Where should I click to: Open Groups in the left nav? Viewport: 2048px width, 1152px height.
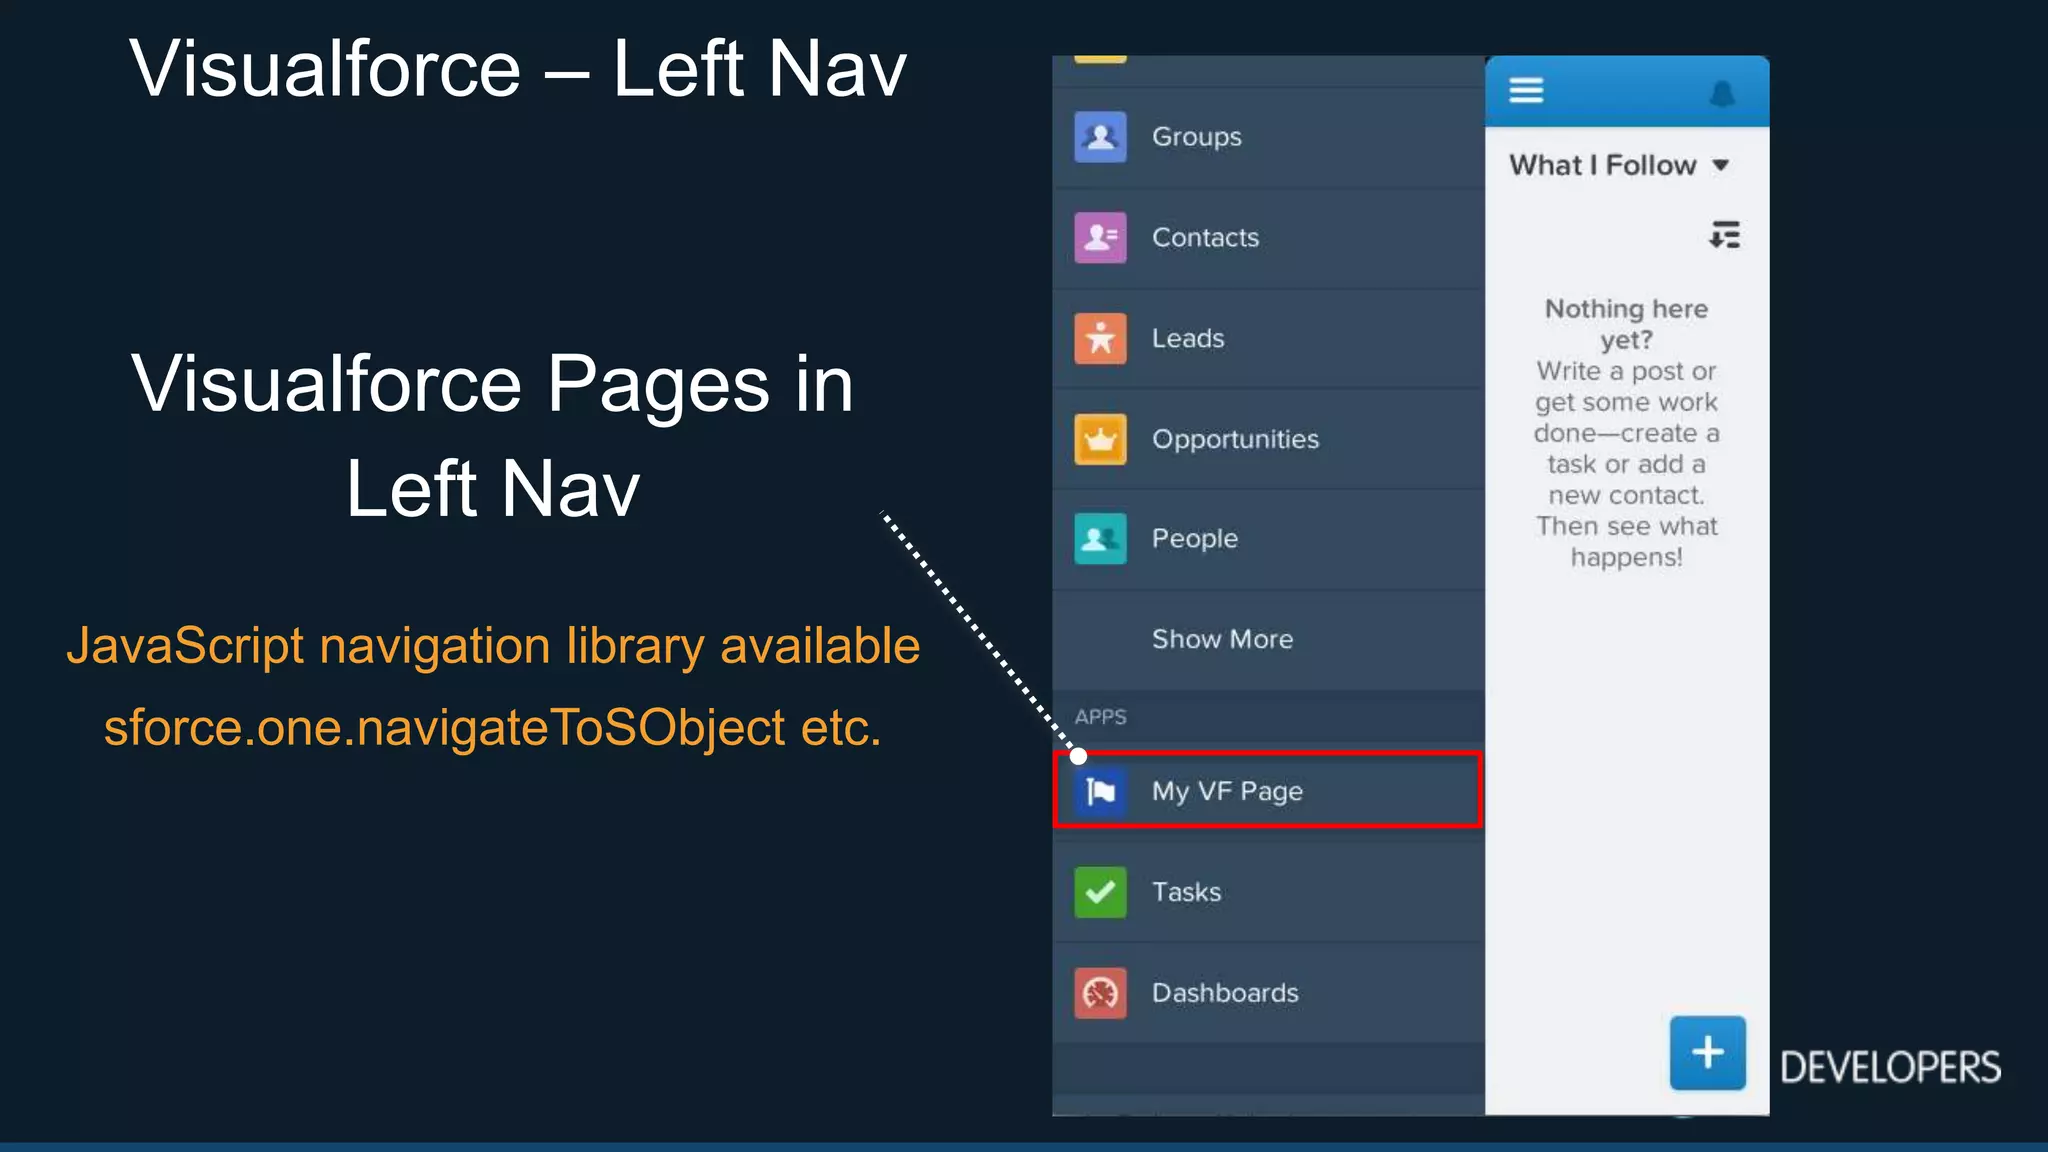coord(1268,137)
